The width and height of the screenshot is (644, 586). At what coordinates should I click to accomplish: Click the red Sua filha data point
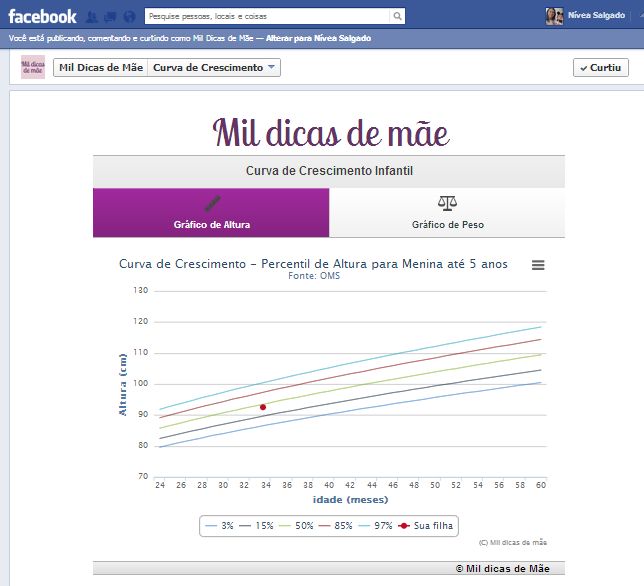(263, 407)
